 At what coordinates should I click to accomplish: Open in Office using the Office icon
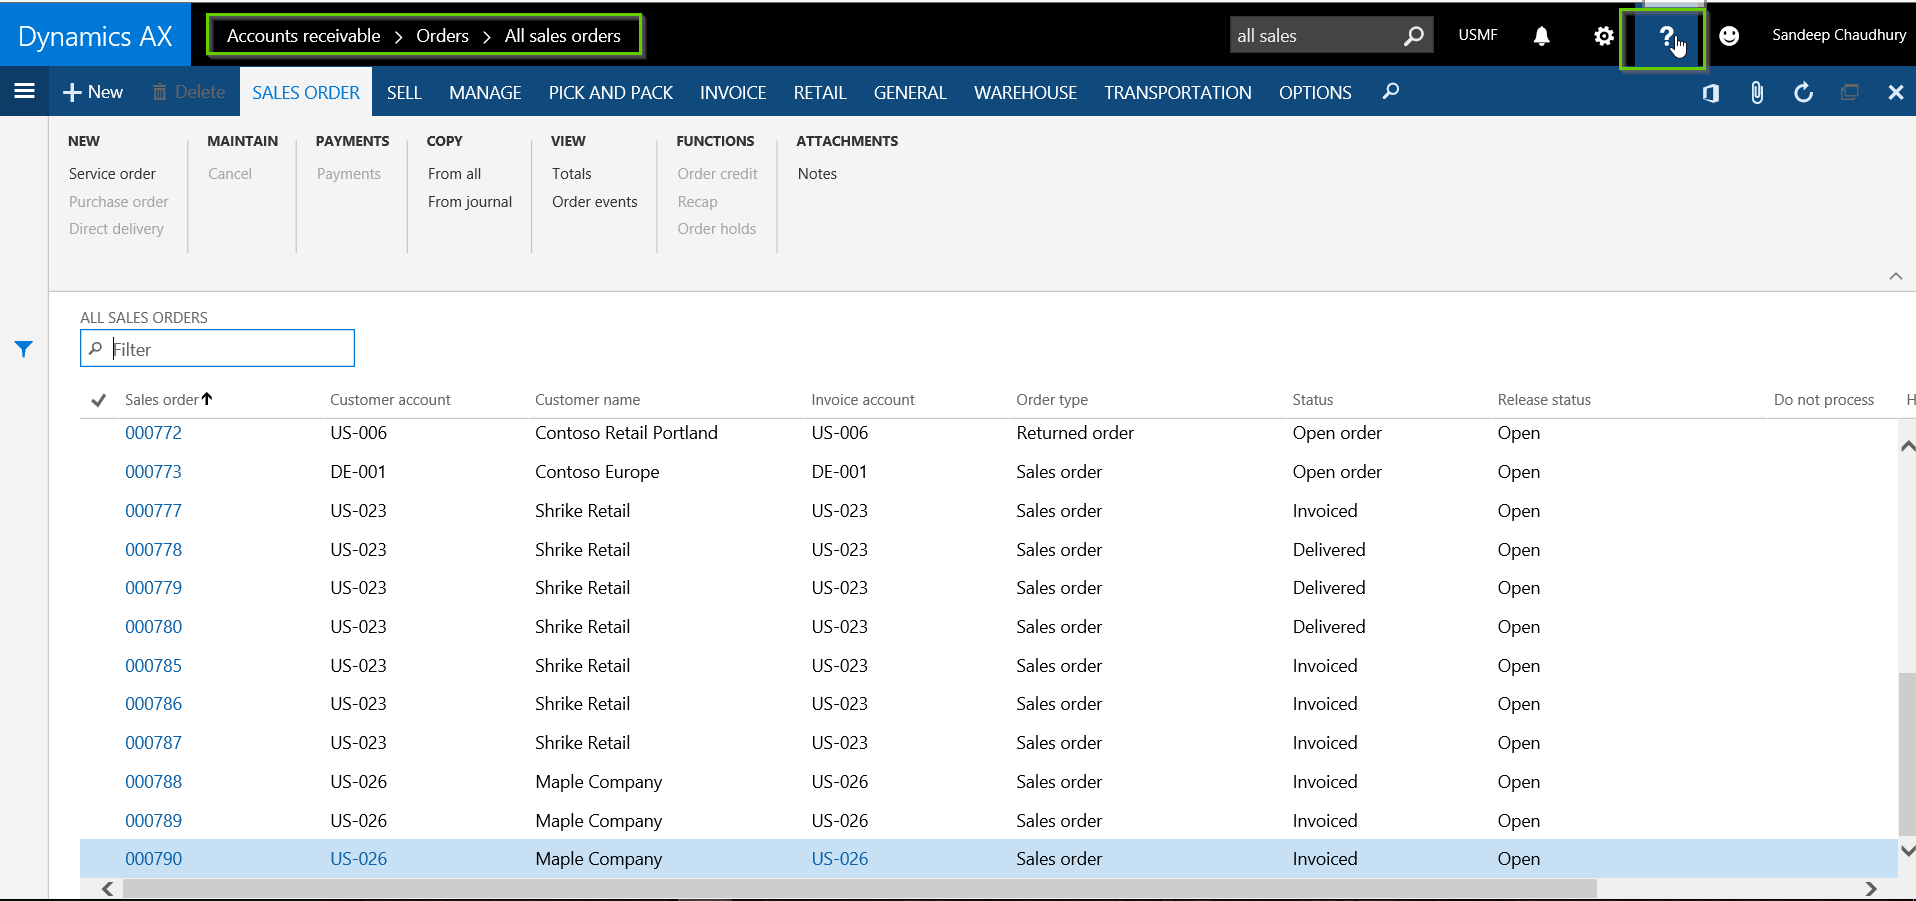click(1710, 93)
